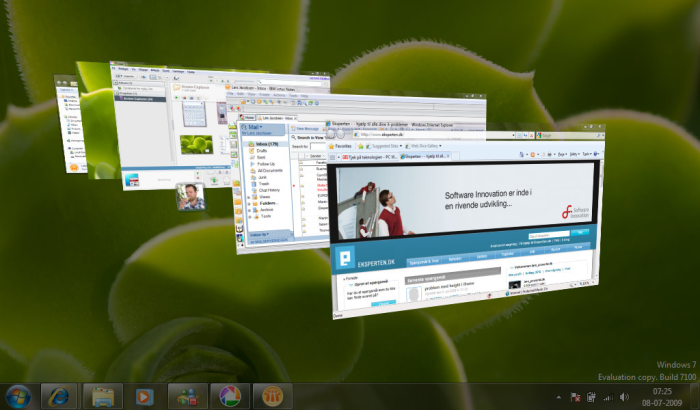Expand Tools node in Lotus Notes
Viewport: 700px width, 410px height.
coord(250,216)
